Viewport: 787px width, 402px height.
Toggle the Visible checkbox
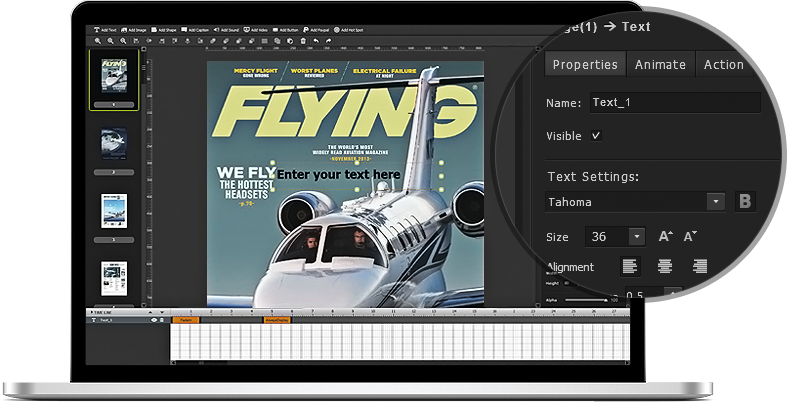[596, 136]
